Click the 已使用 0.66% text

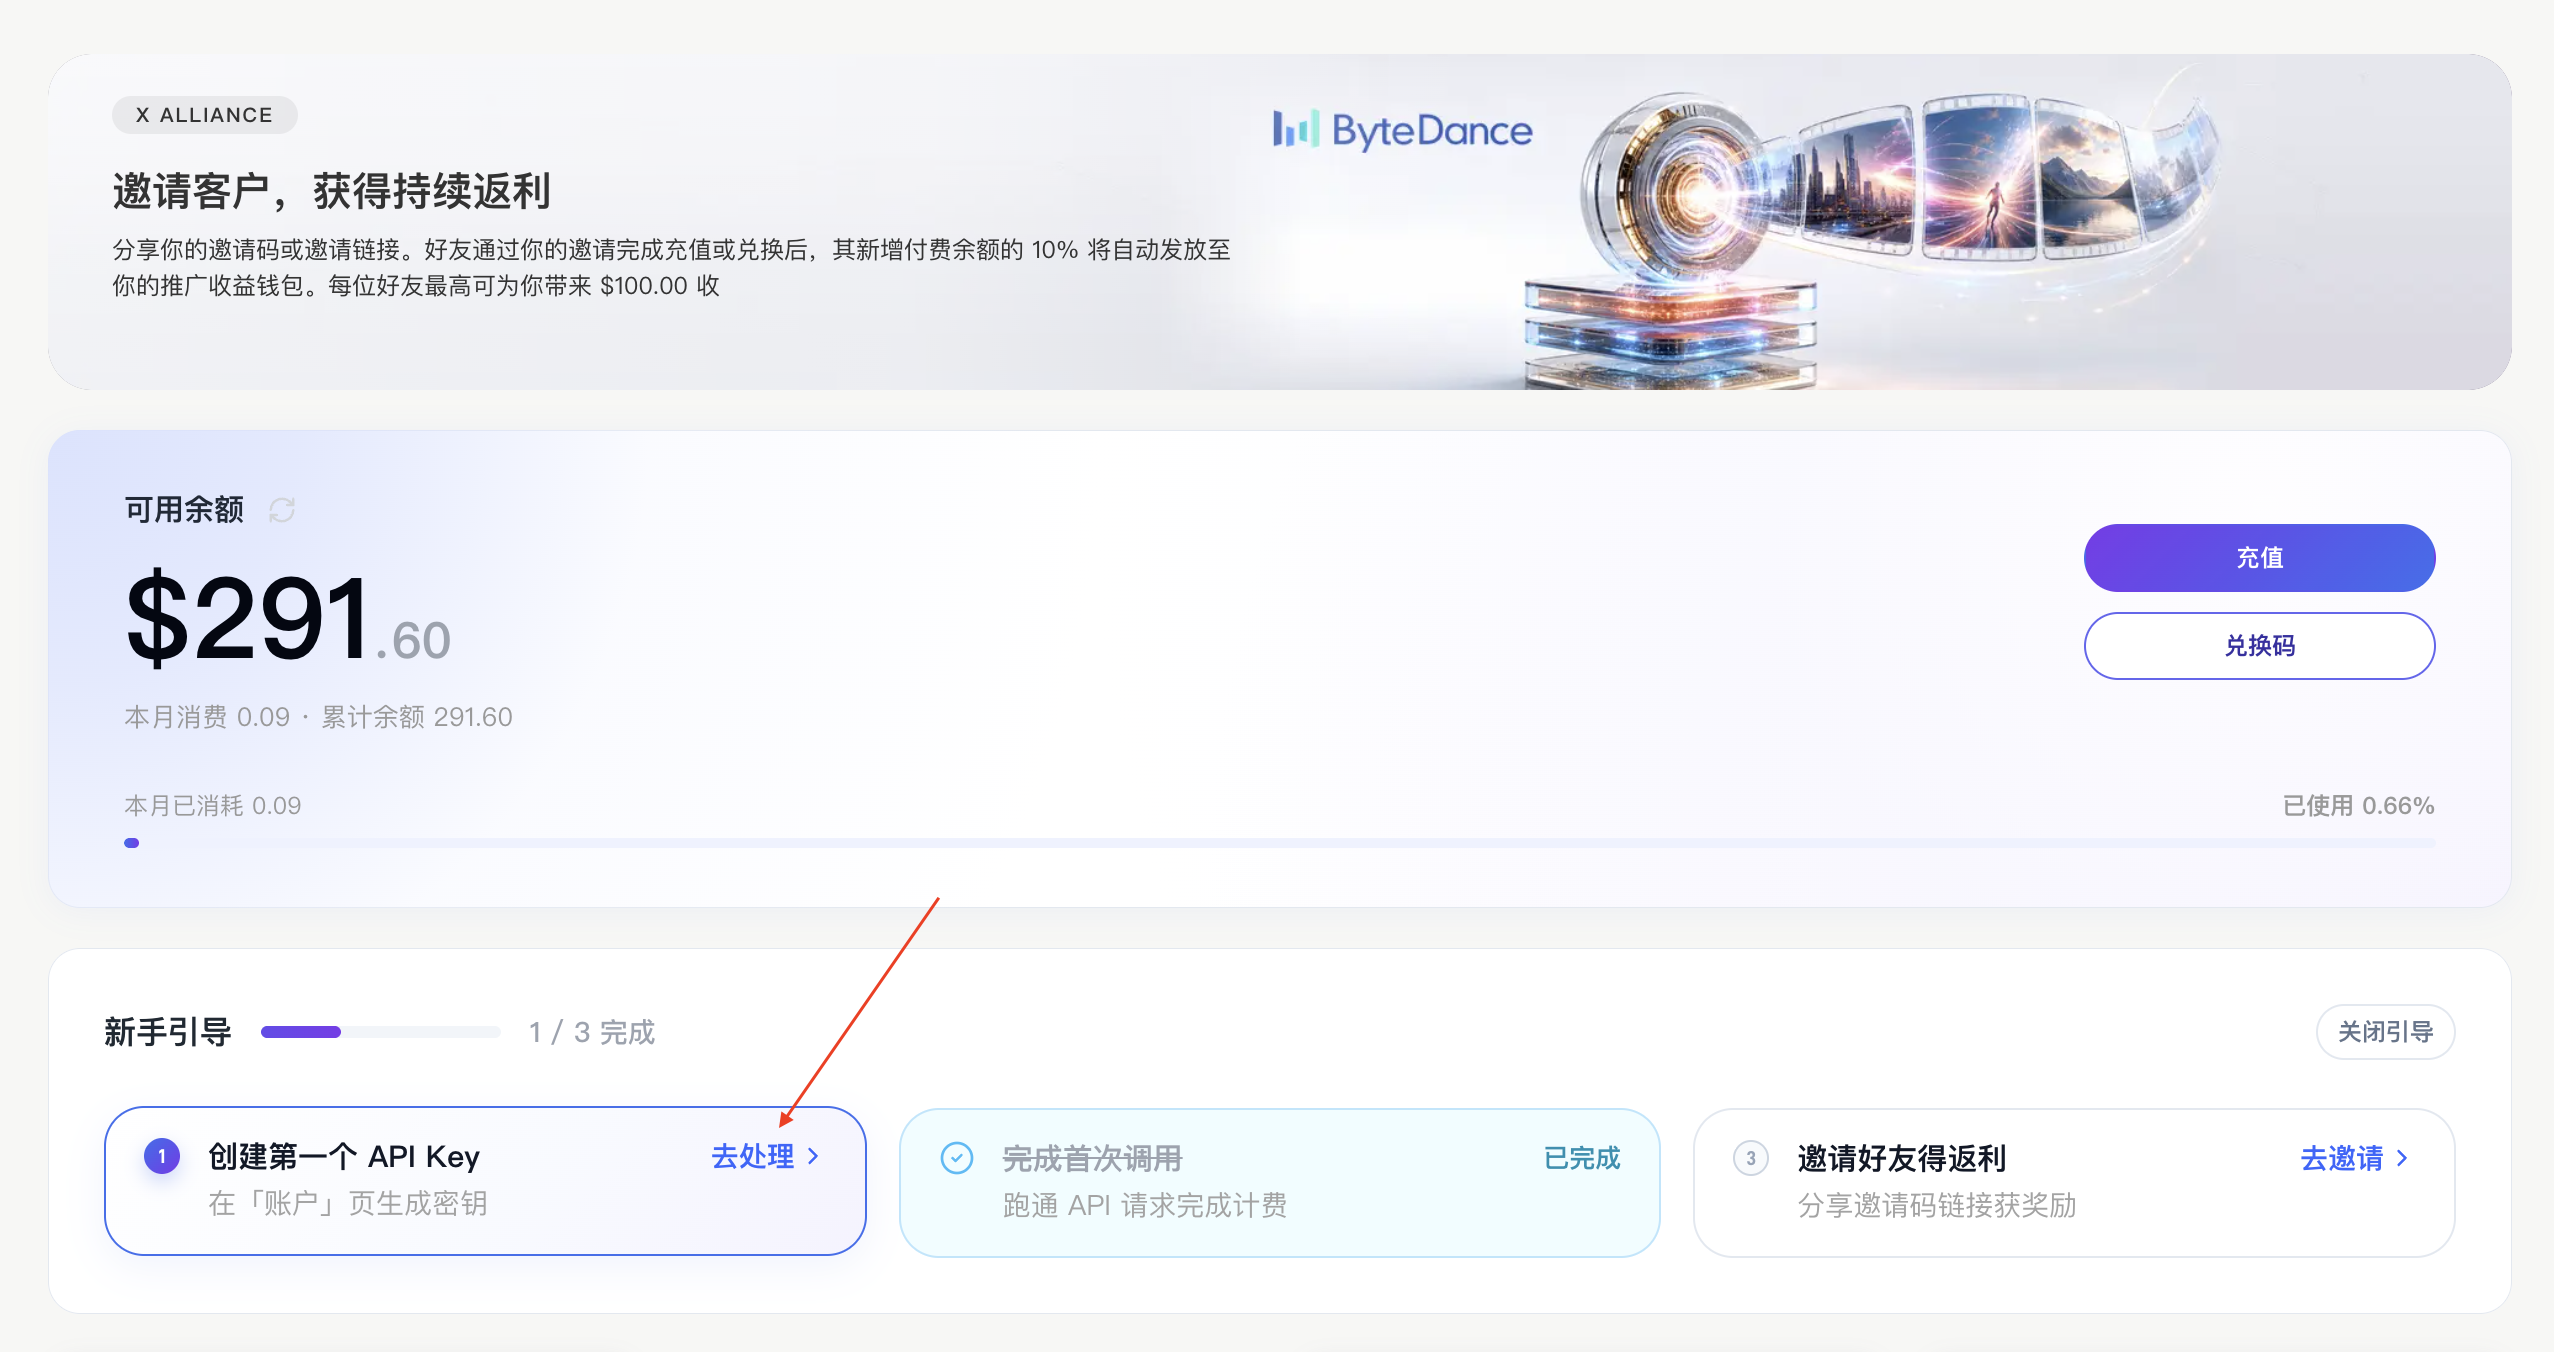[x=2358, y=806]
